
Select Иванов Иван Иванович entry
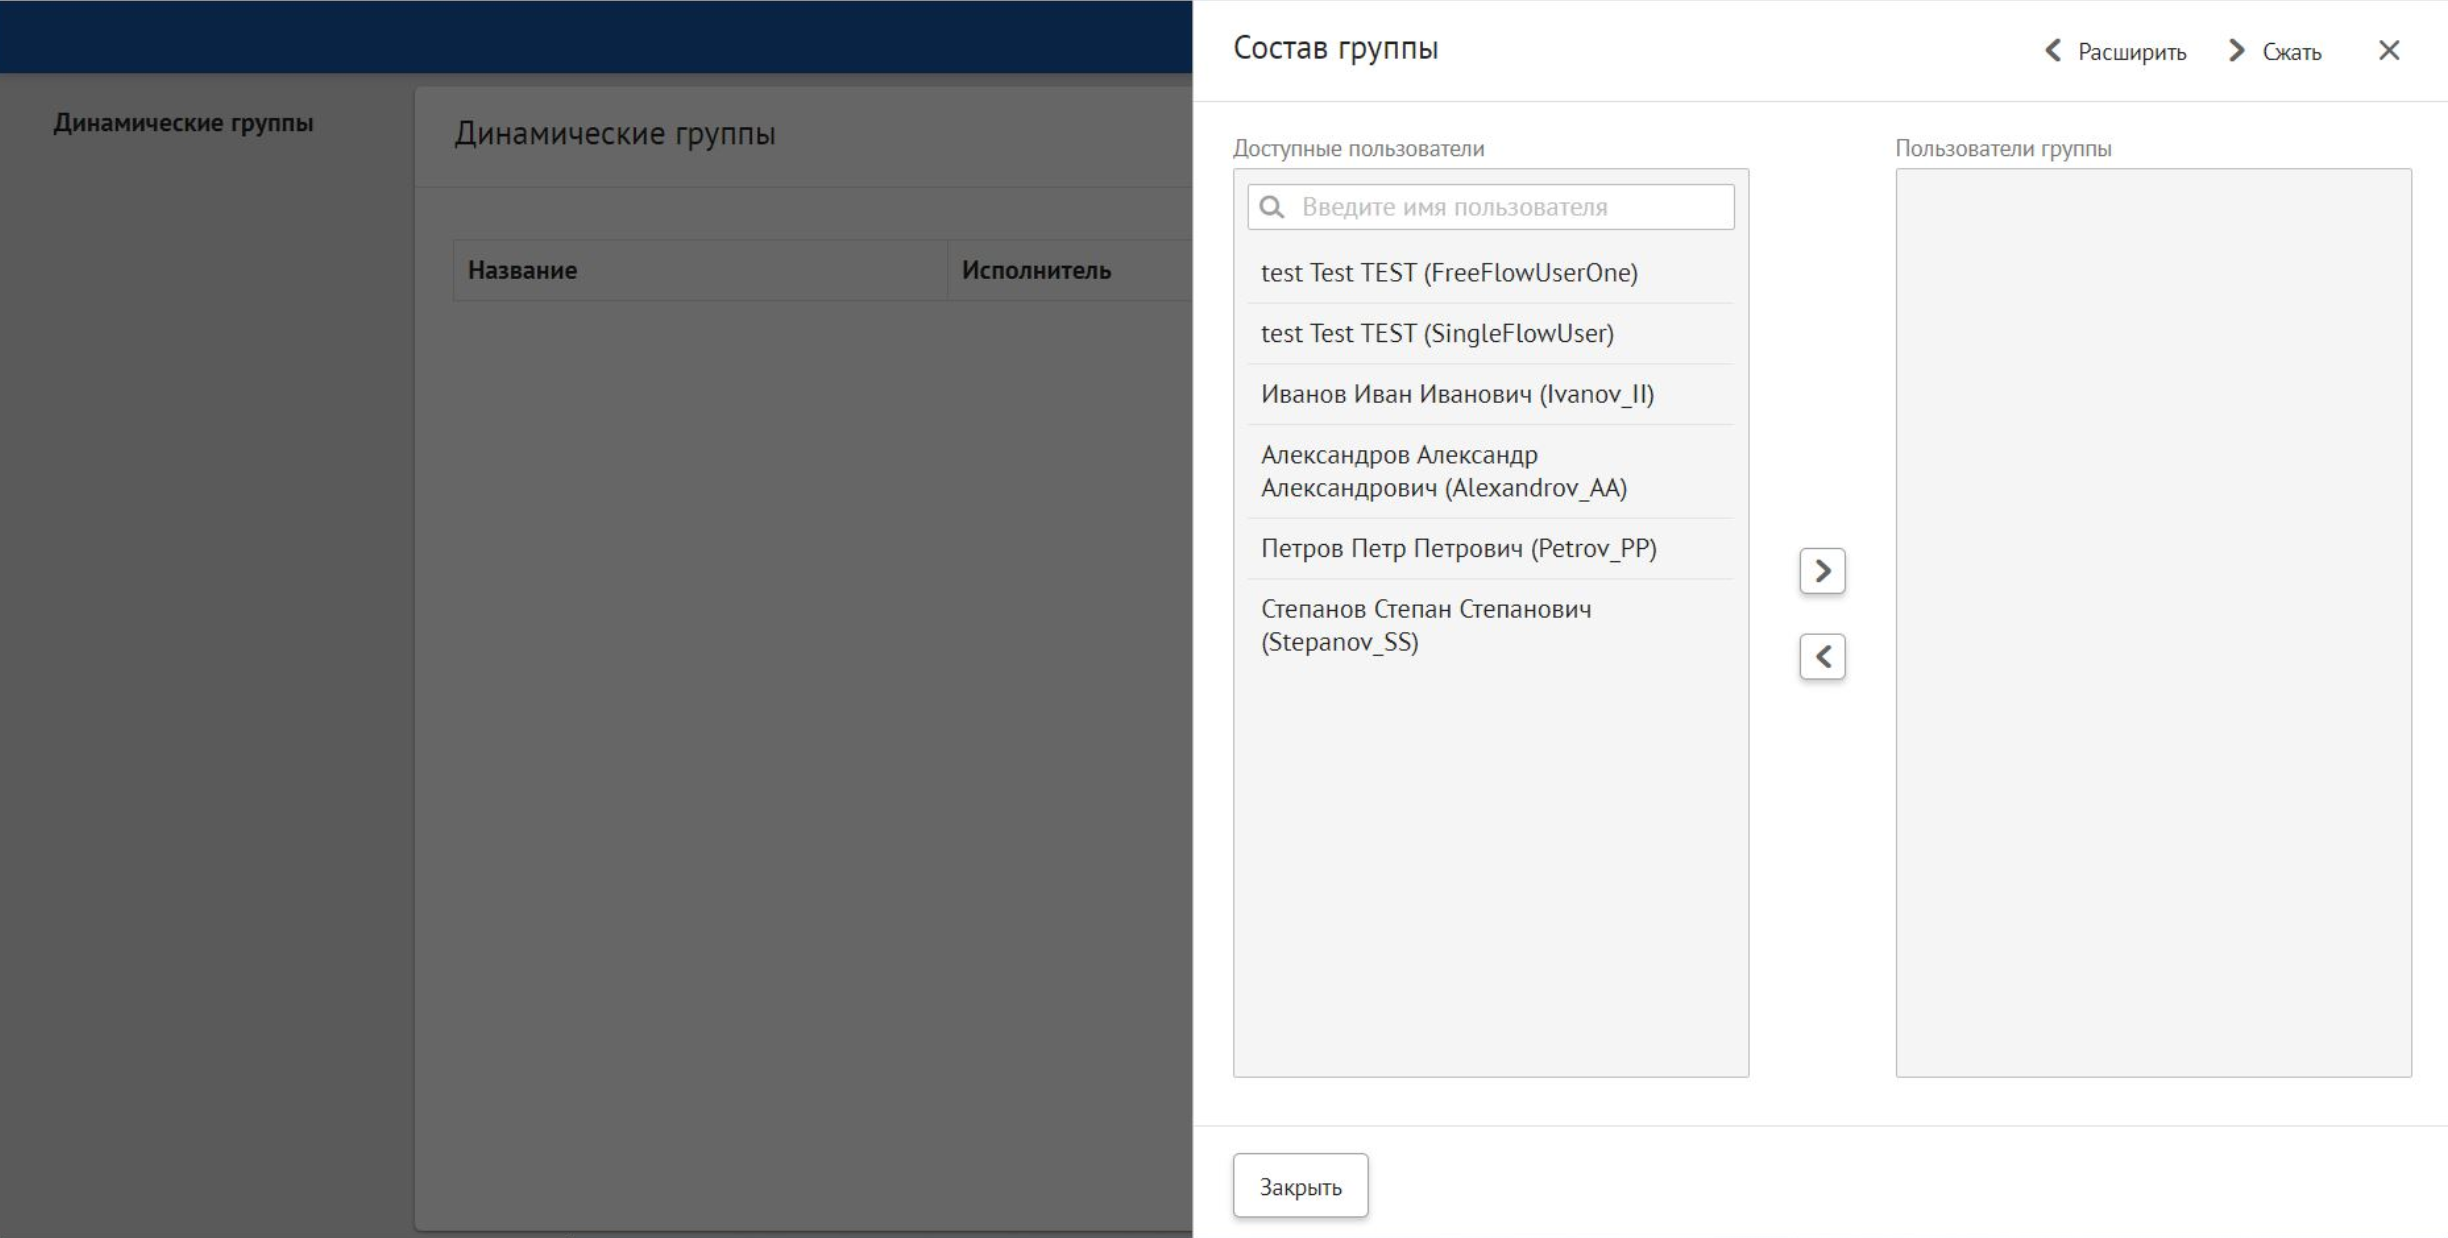(1457, 394)
